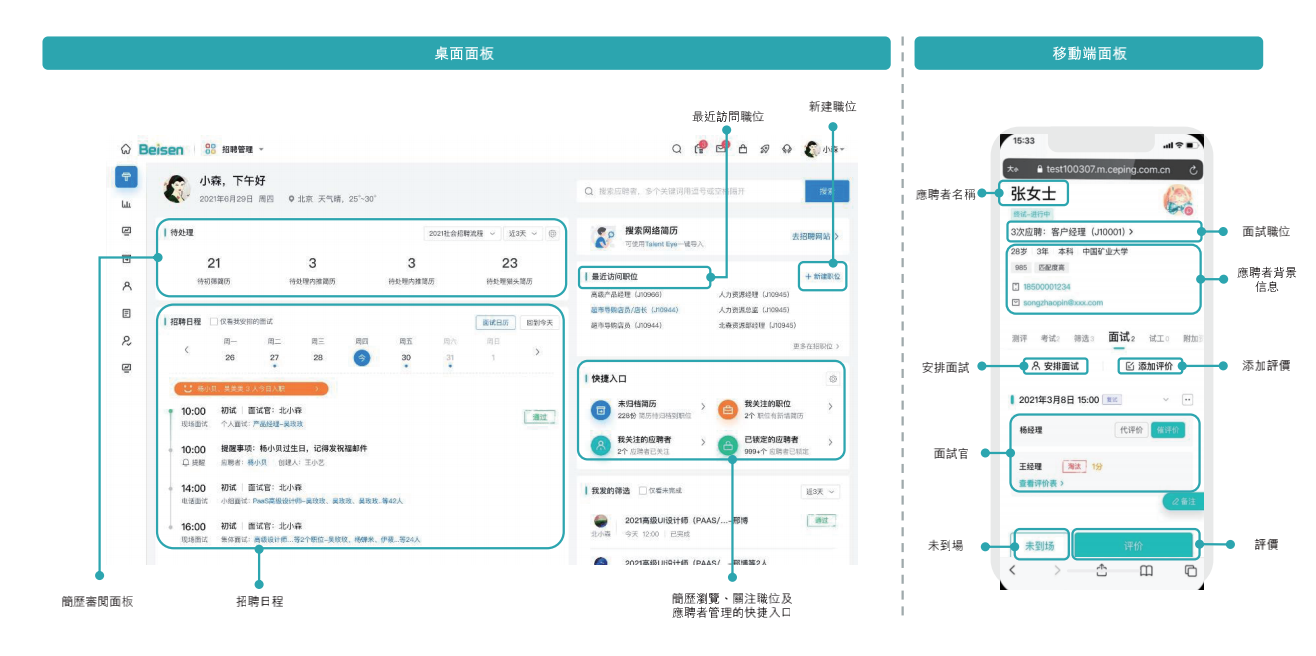Click the person icon in the left sidebar
The width and height of the screenshot is (1316, 656).
[x=126, y=286]
